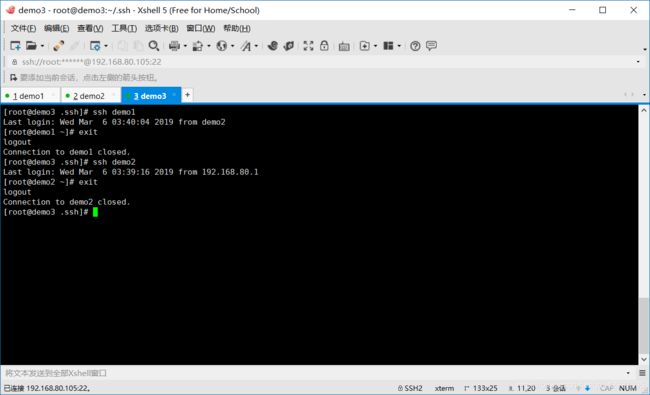650x395 pixels.
Task: Click the NUM indicator in status bar
Action: coord(628,388)
